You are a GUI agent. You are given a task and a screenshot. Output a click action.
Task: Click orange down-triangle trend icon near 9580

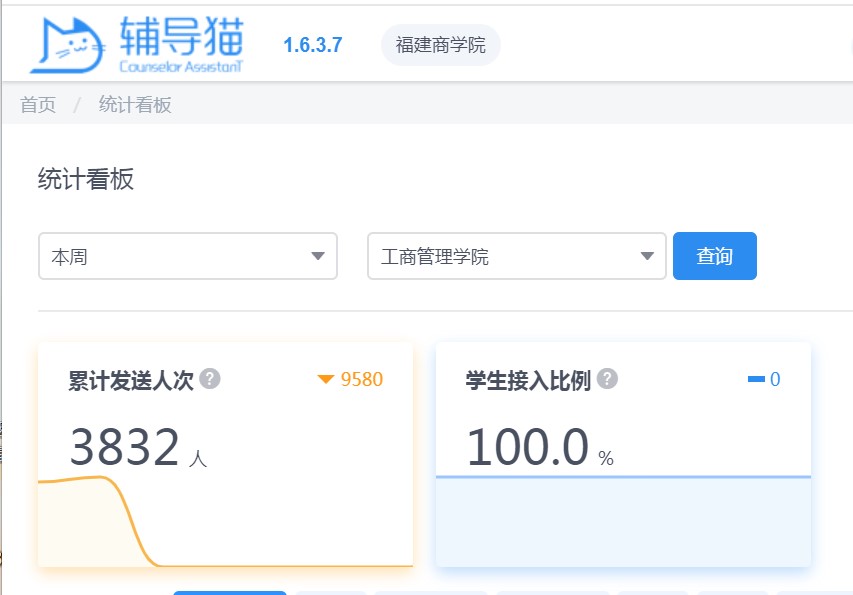(x=325, y=379)
